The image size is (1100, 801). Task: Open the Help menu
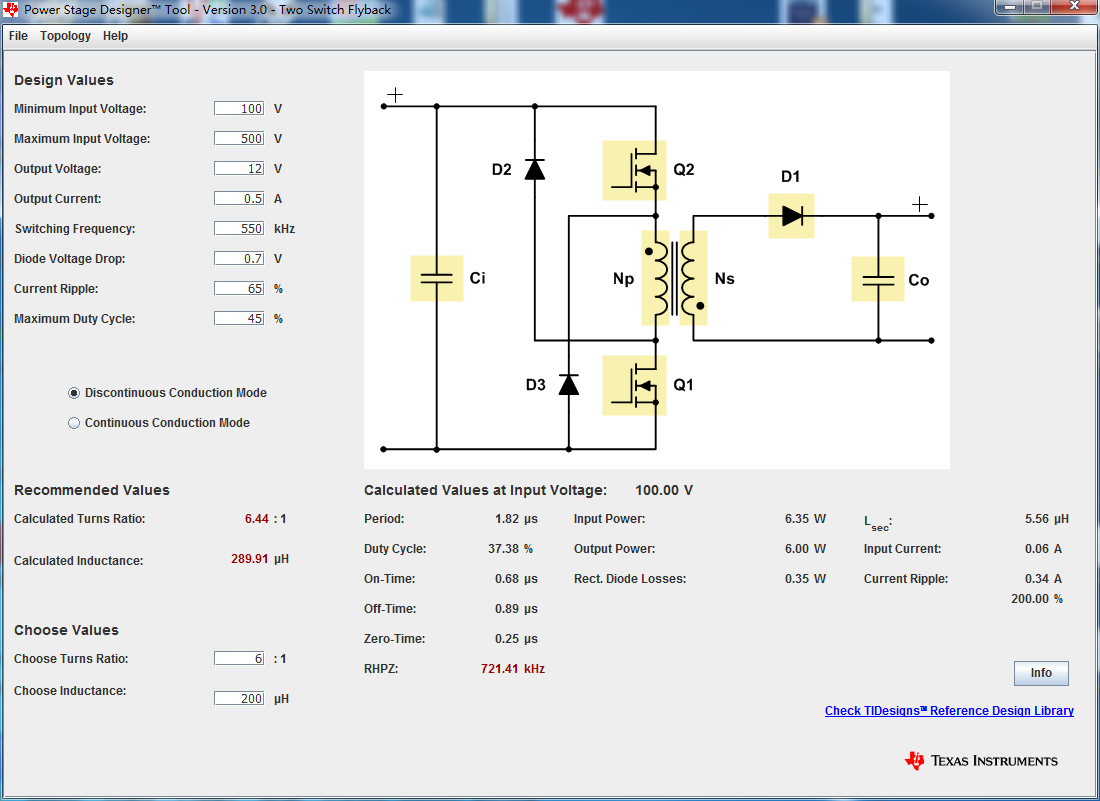(x=115, y=36)
